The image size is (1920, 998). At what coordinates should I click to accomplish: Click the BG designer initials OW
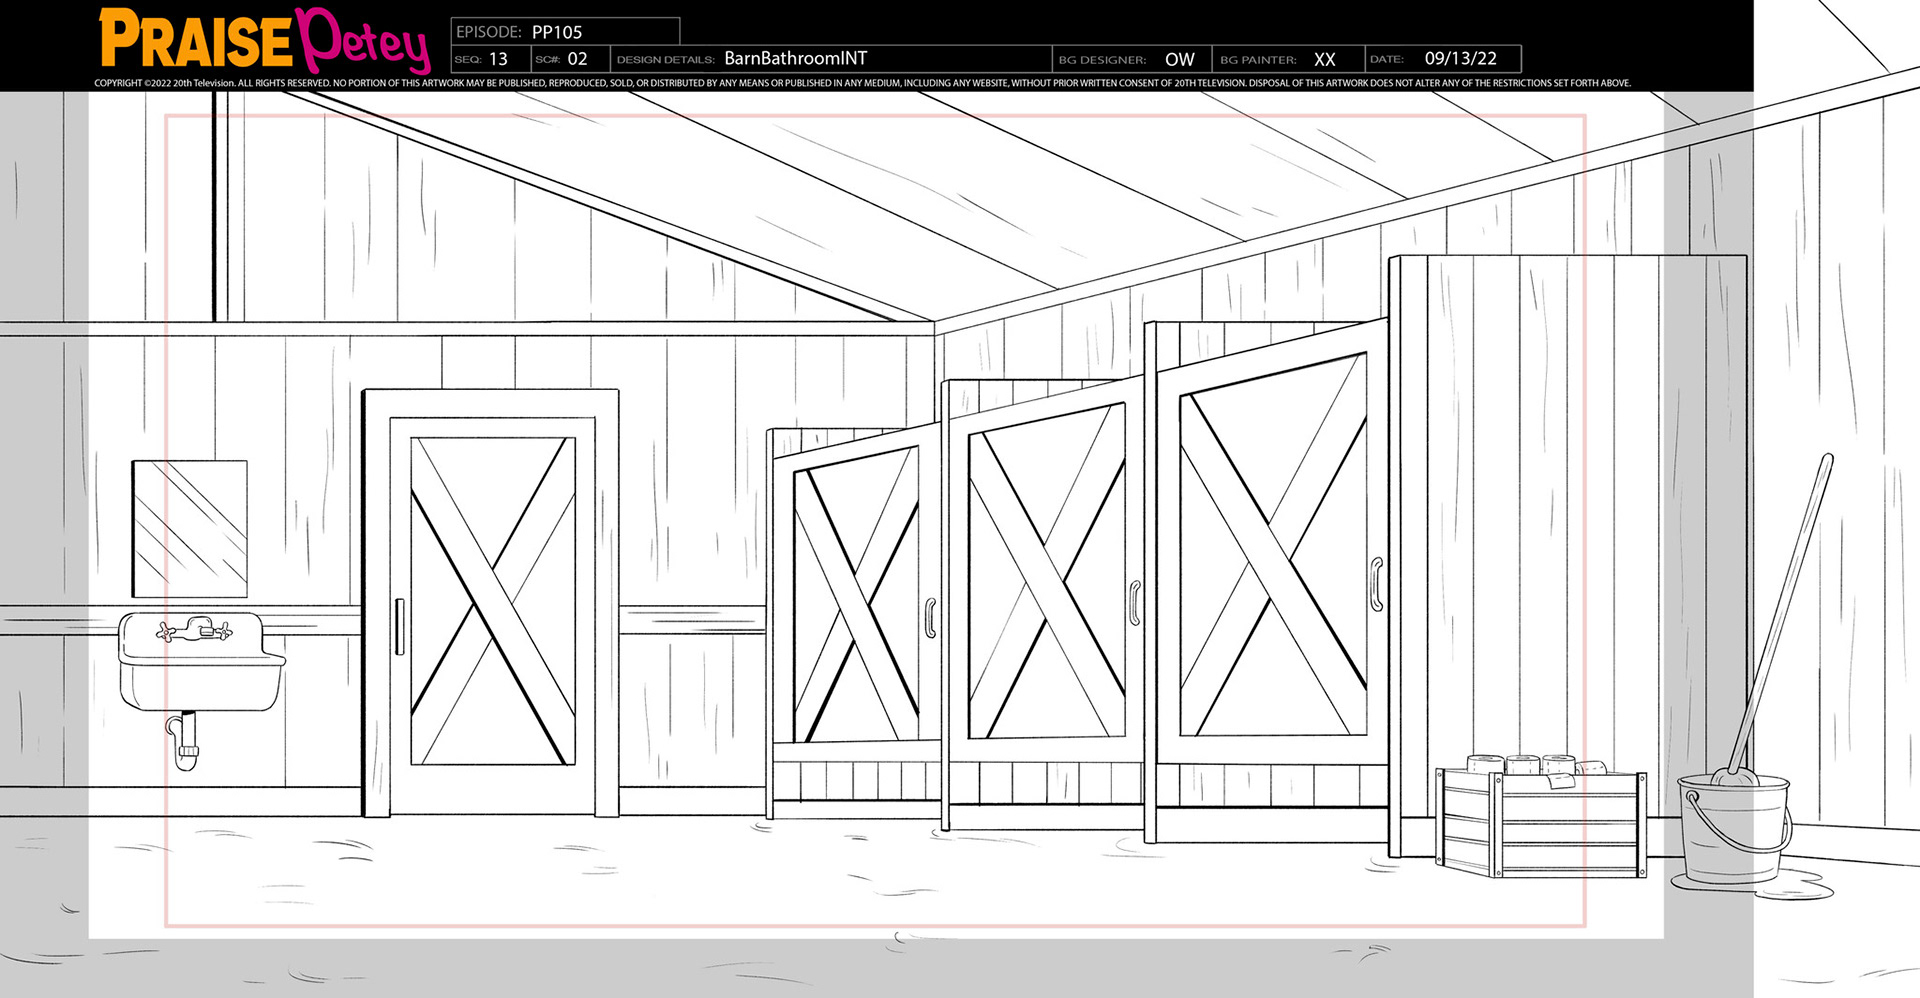coord(1180,59)
